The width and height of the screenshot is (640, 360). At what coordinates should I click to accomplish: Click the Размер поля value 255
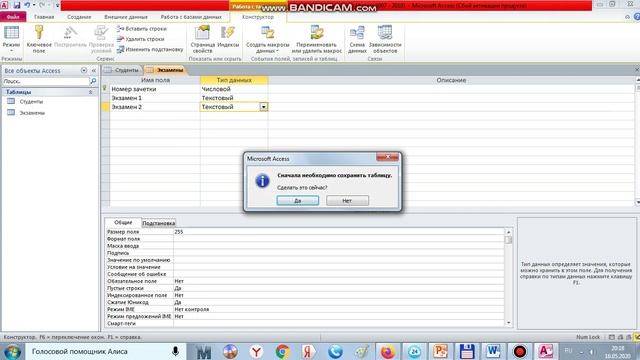339,231
